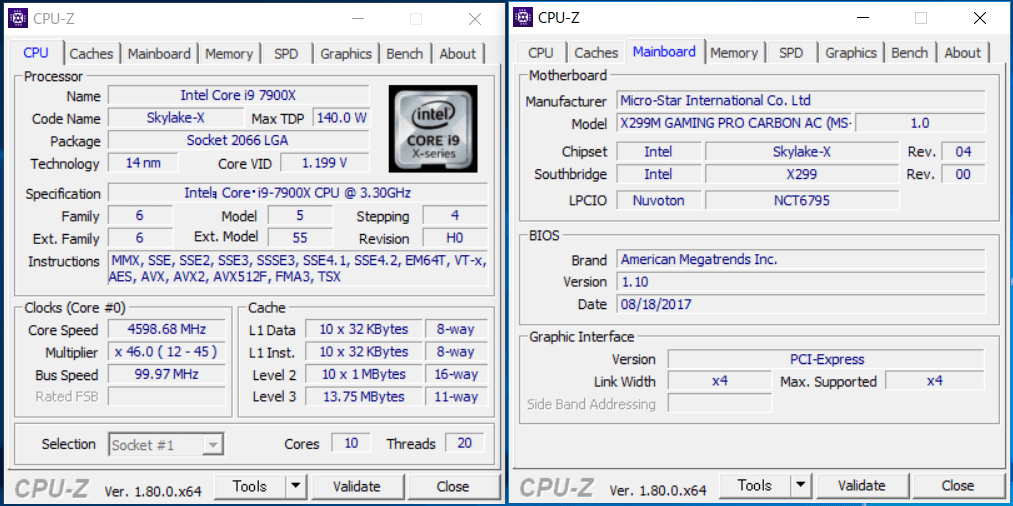Open SPD tab in right window
Screen dimensions: 1013x506
tap(791, 52)
